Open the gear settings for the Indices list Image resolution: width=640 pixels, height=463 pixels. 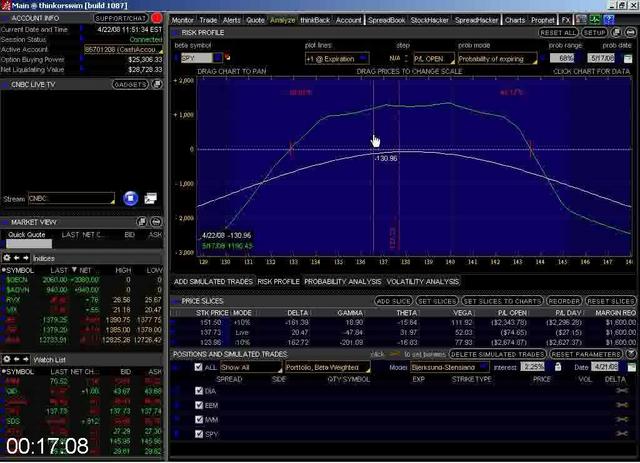(x=7, y=258)
